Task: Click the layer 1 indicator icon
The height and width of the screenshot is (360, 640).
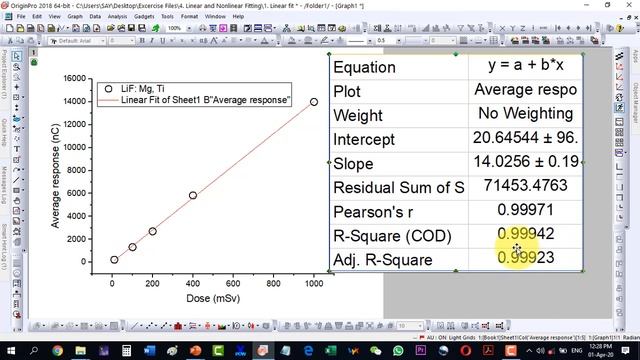Action: [x=33, y=52]
